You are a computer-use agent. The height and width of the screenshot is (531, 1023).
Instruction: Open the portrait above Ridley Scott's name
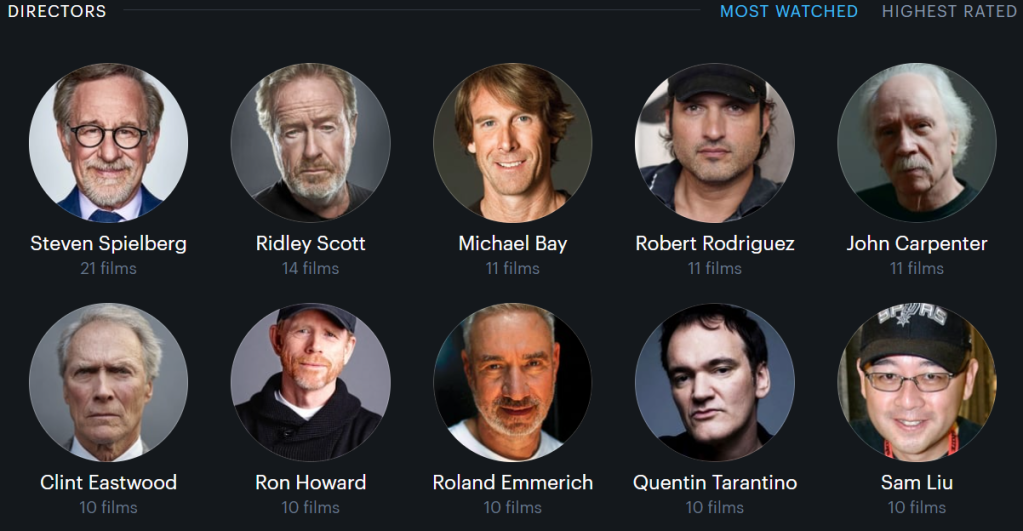point(311,142)
